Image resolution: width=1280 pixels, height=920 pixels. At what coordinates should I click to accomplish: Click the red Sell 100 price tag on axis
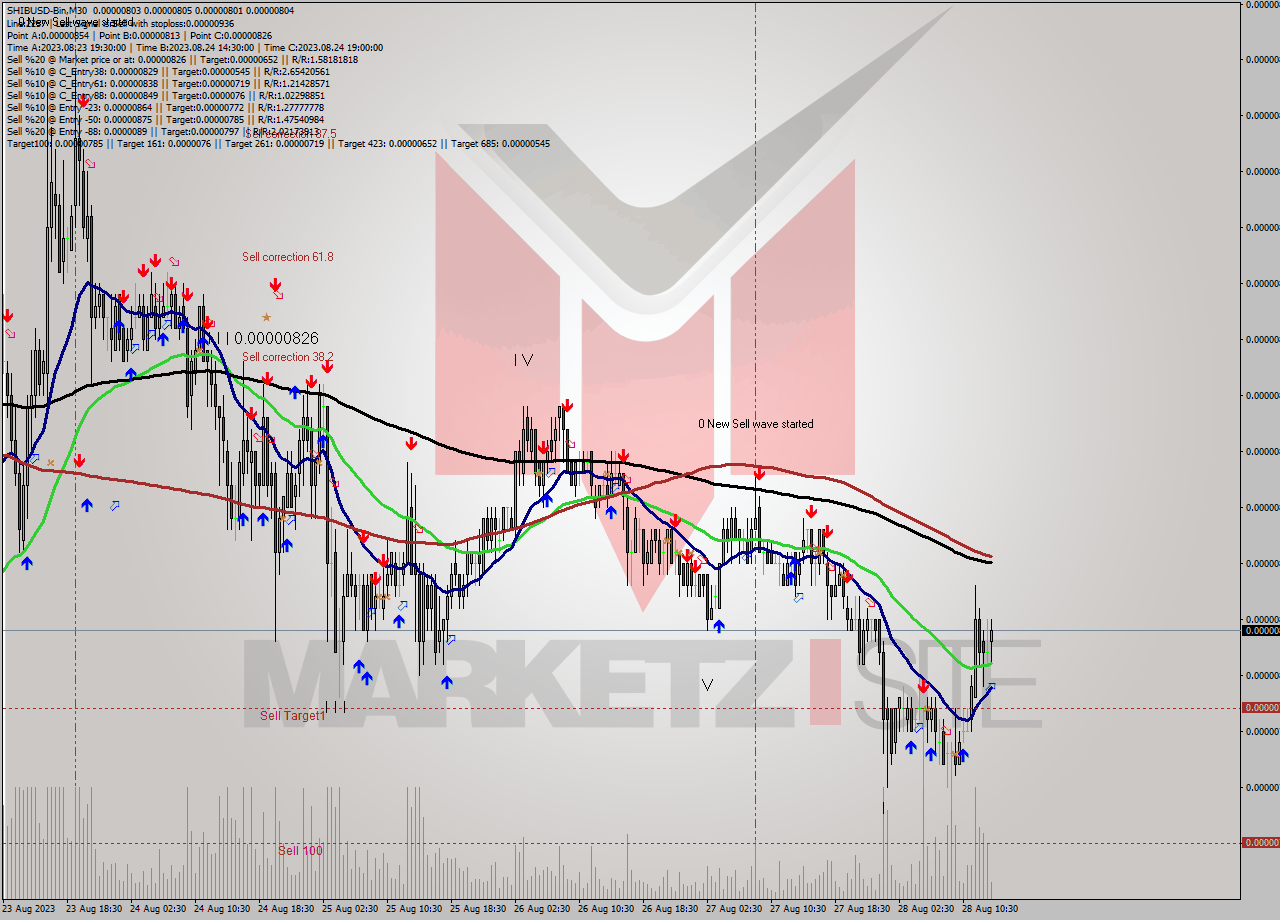(1260, 842)
